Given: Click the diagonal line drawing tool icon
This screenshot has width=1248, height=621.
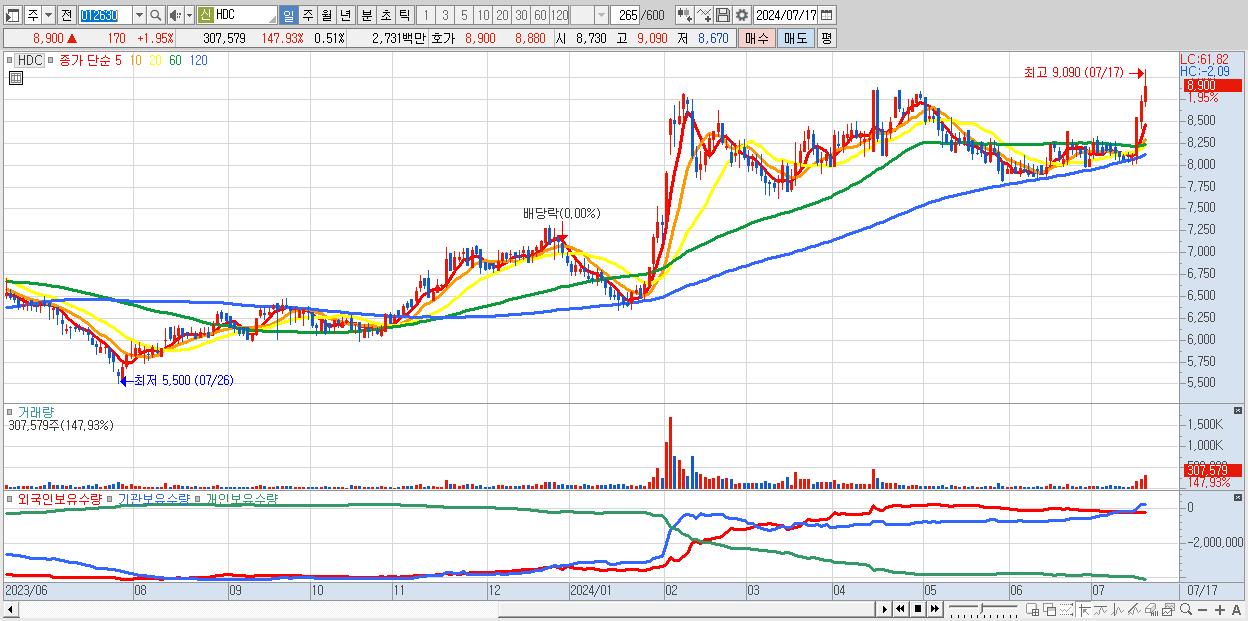Looking at the screenshot, I should (x=1134, y=609).
